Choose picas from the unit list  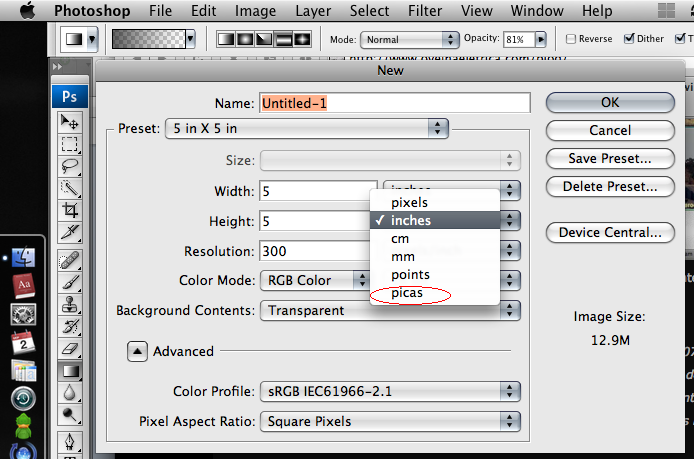(435, 293)
